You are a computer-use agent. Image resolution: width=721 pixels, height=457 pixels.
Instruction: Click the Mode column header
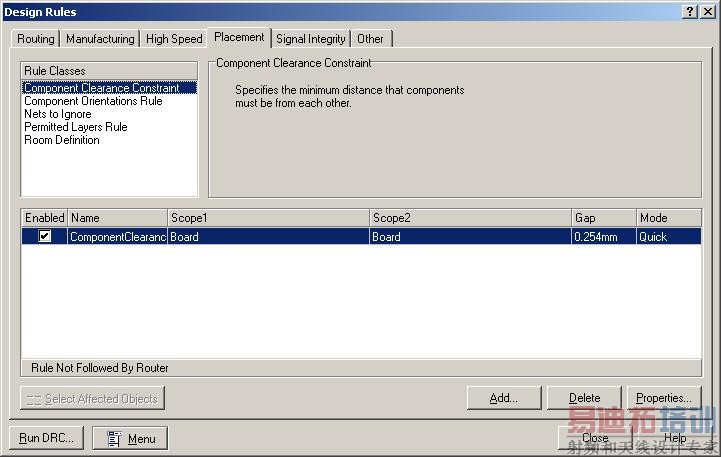click(669, 217)
